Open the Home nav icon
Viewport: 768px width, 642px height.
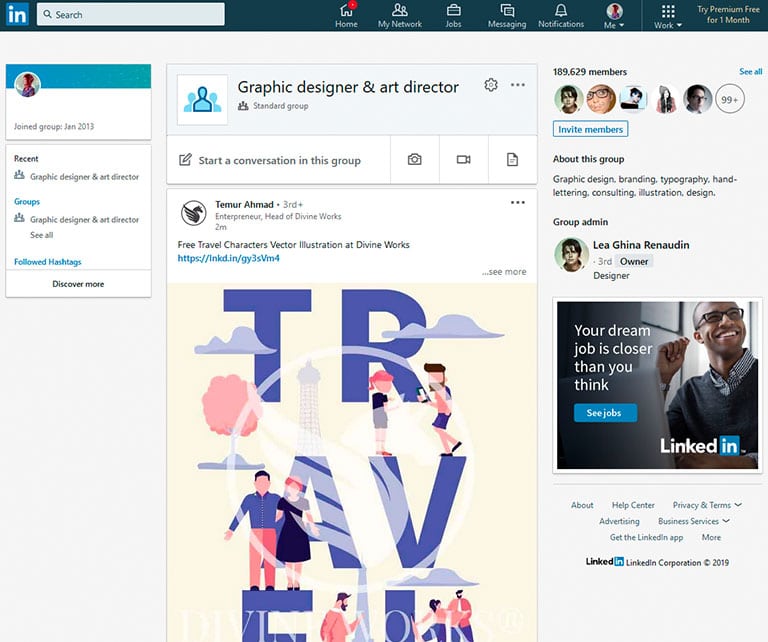point(346,16)
